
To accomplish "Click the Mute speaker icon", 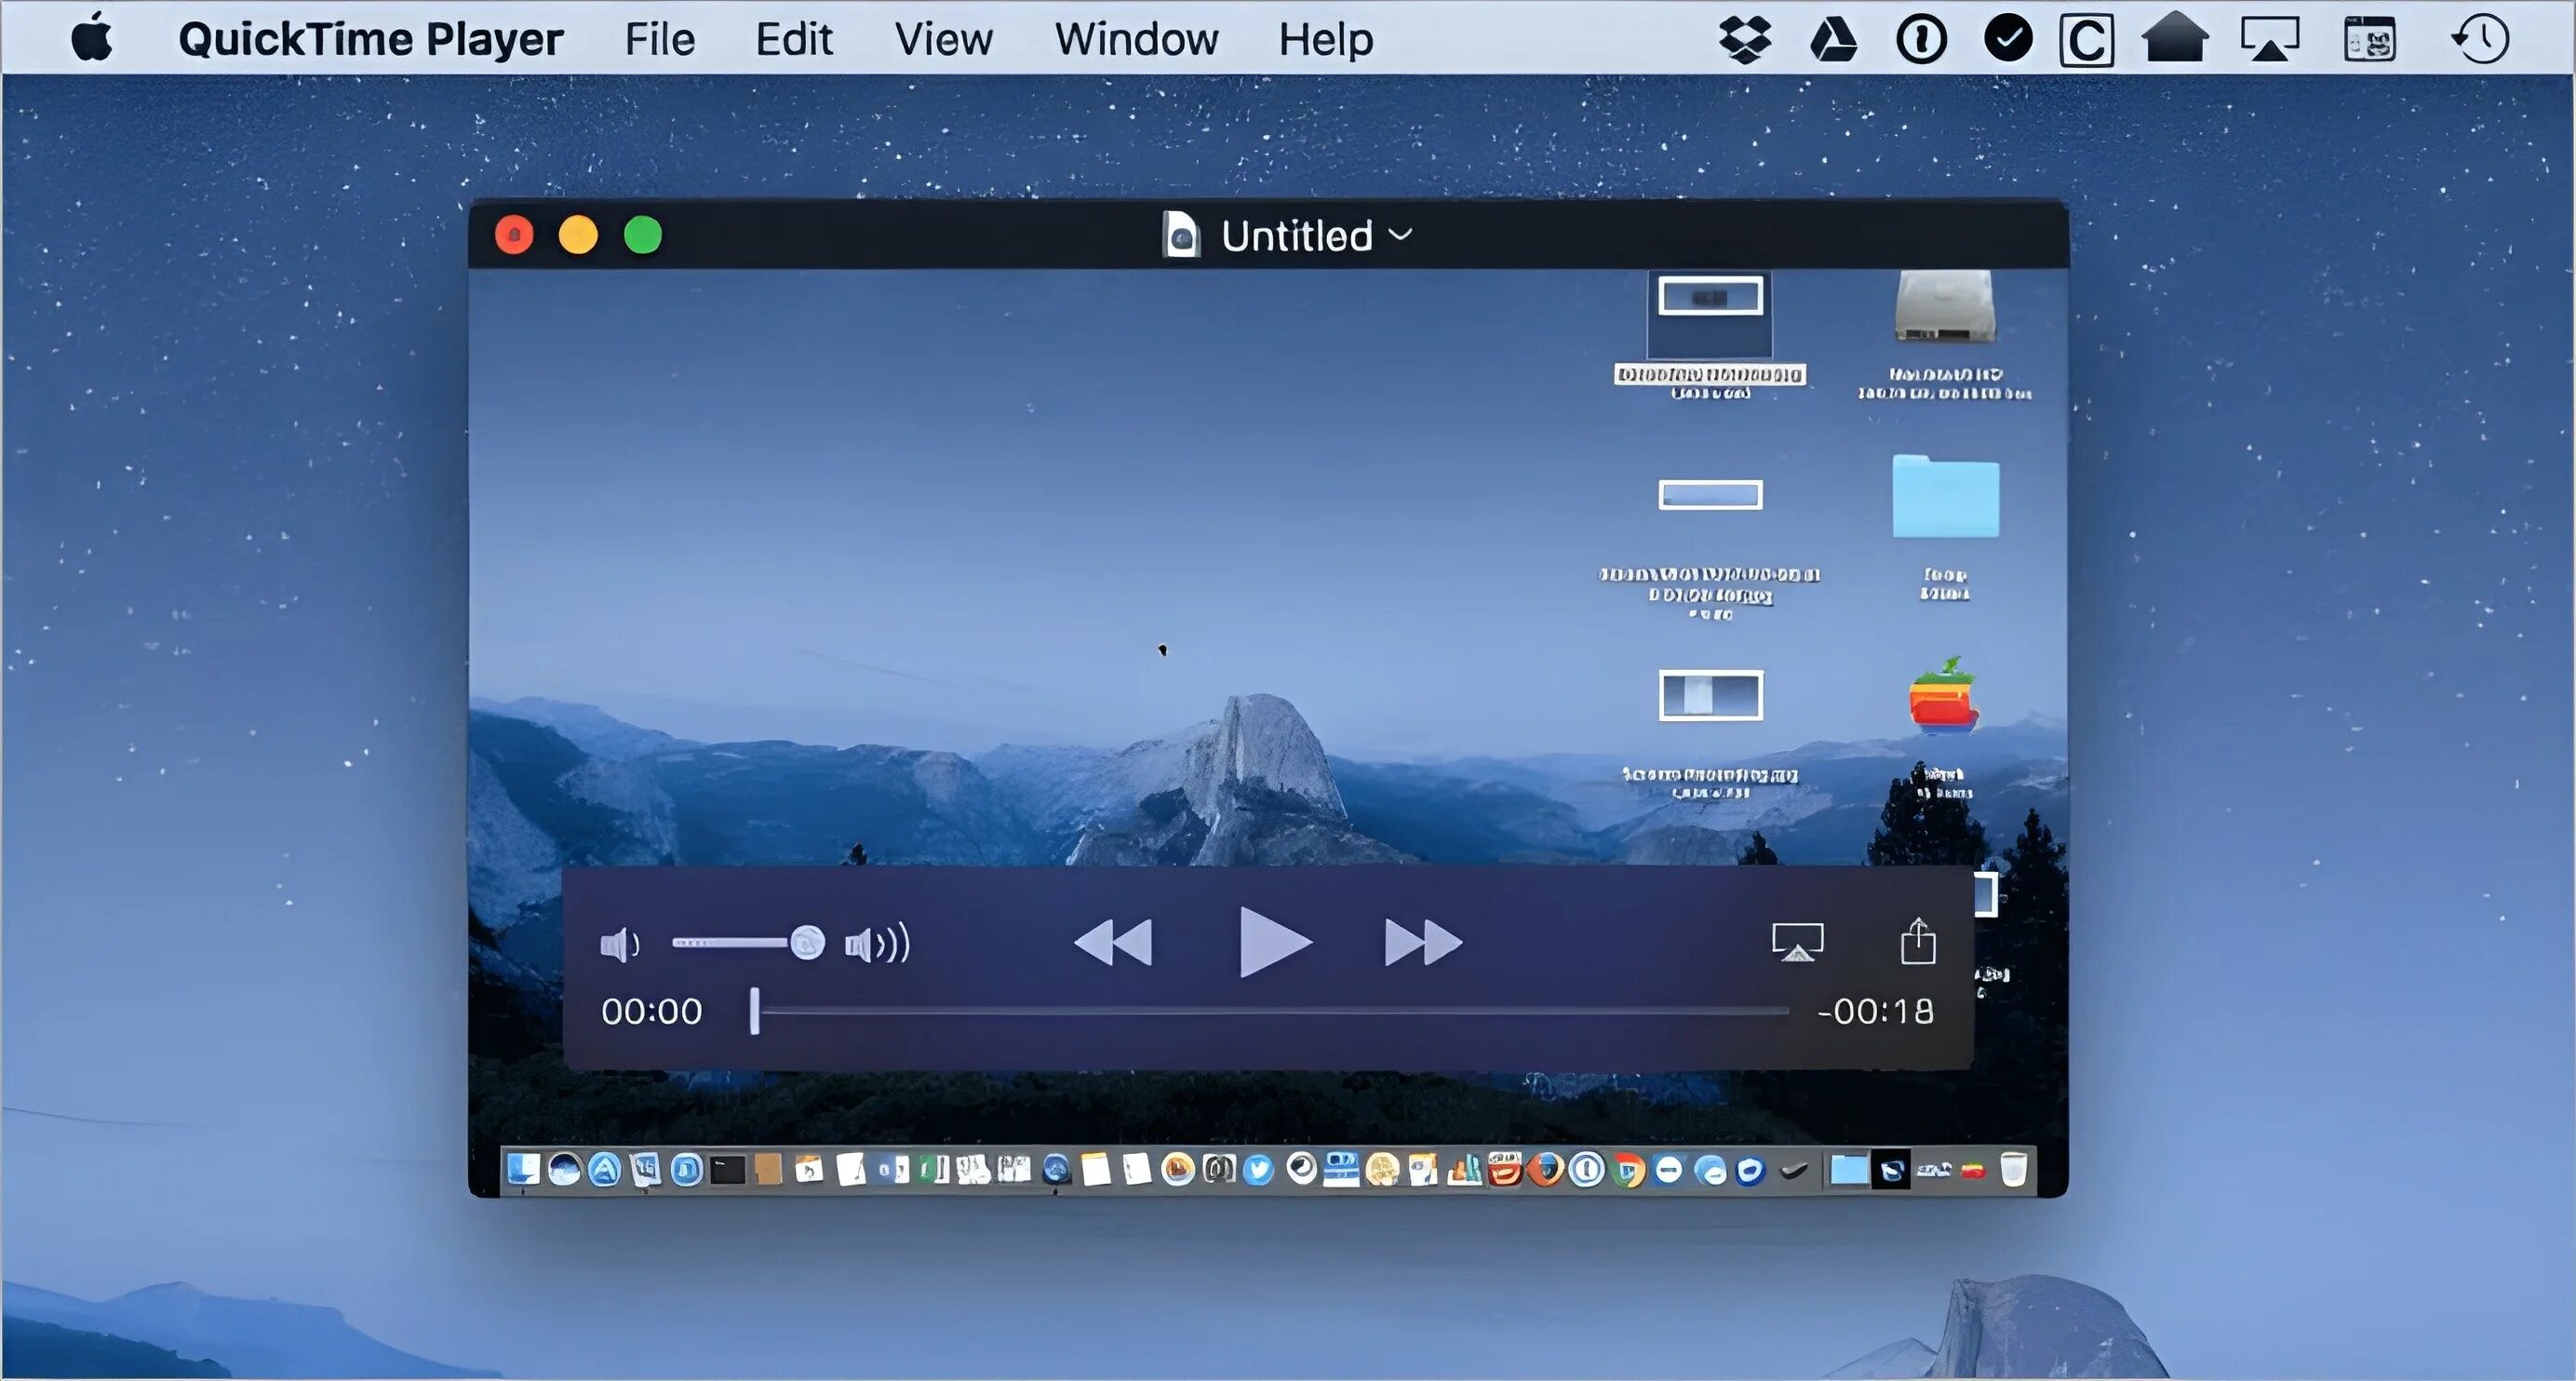I will pyautogui.click(x=619, y=944).
